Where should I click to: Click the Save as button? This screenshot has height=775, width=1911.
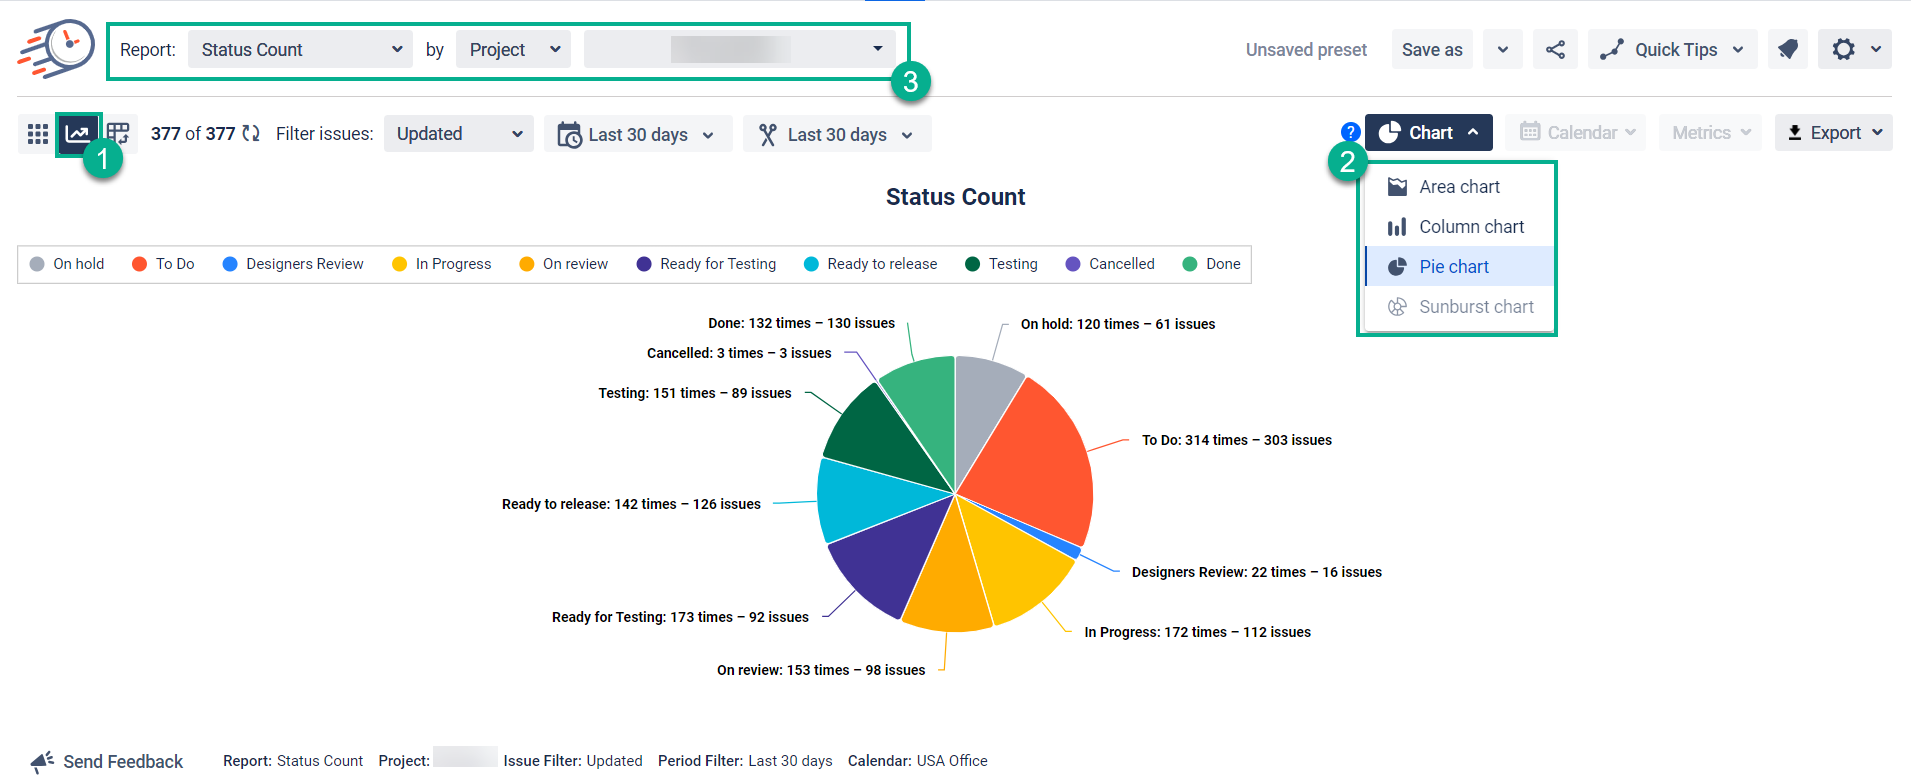1431,49
